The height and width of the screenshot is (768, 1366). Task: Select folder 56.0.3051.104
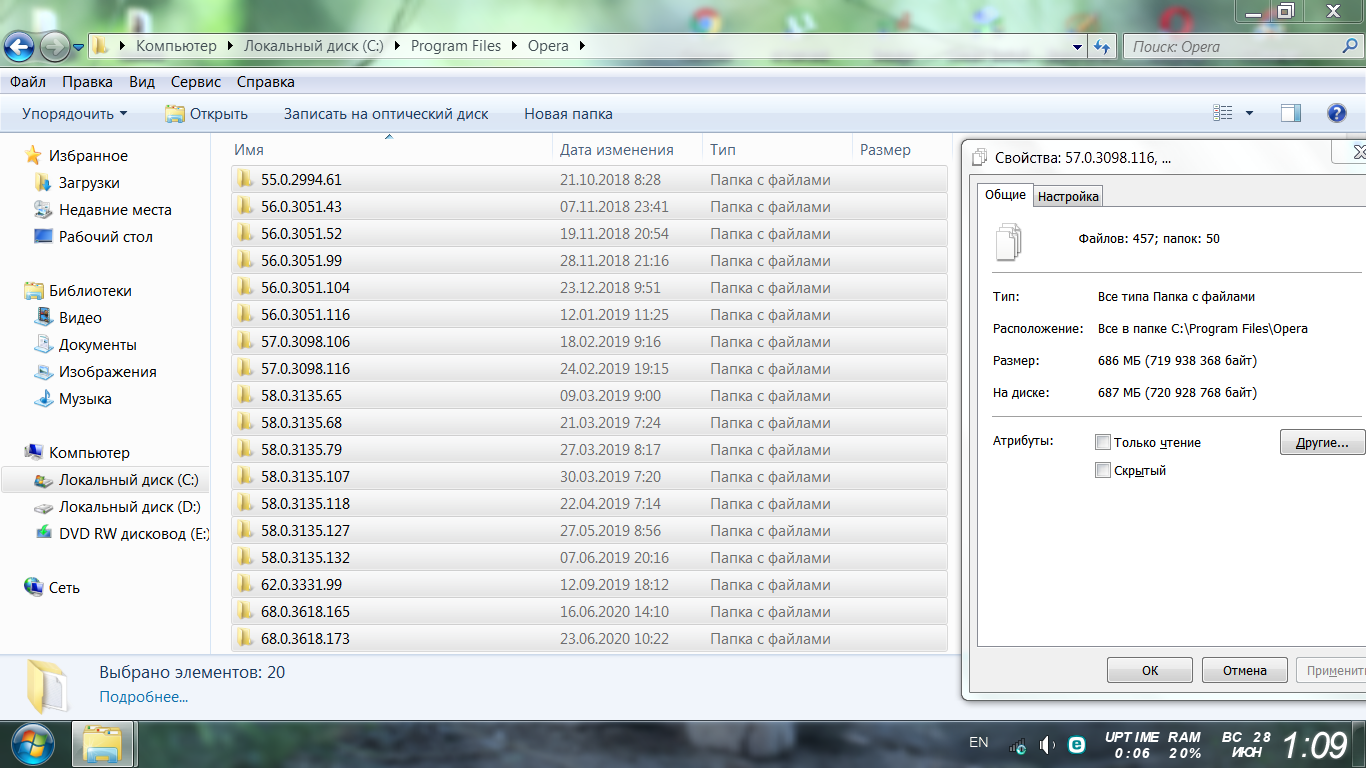[588, 288]
